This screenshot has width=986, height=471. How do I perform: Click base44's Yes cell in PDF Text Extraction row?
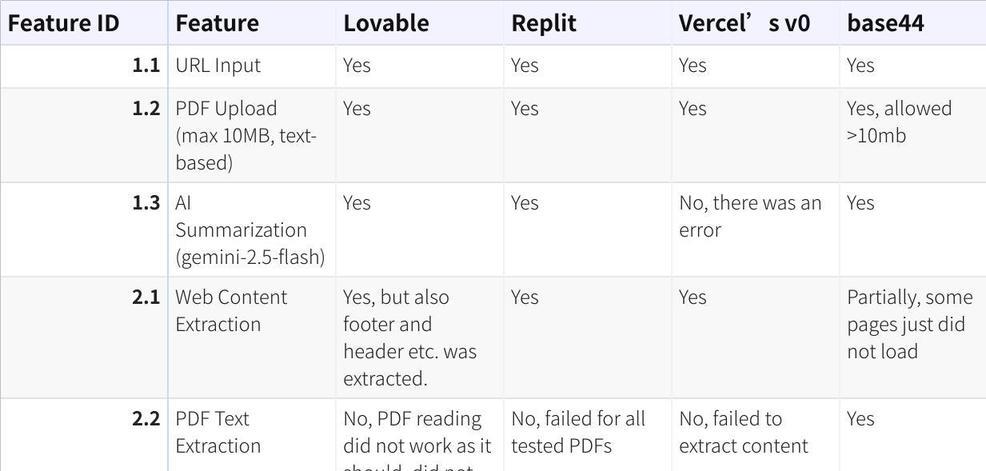(x=861, y=419)
